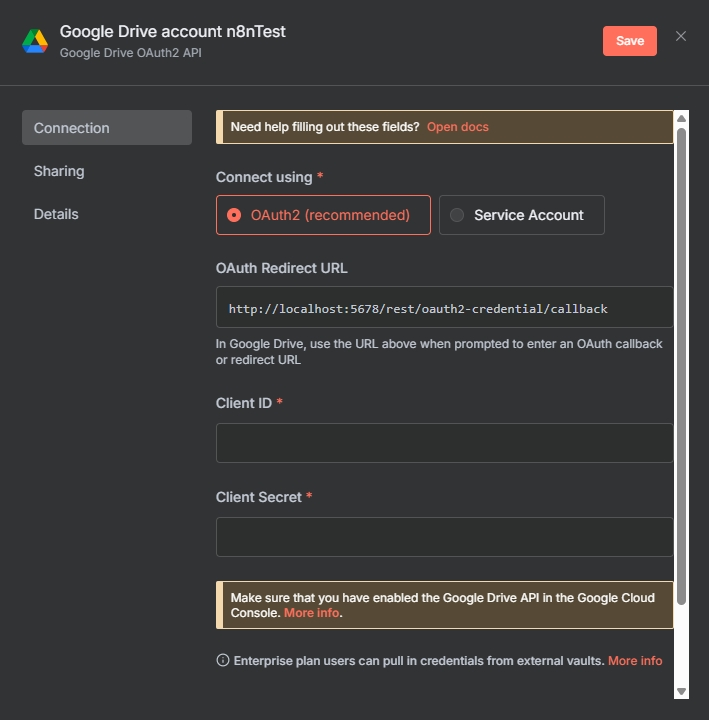Select Service Account radio option
The height and width of the screenshot is (720, 709).
point(522,215)
